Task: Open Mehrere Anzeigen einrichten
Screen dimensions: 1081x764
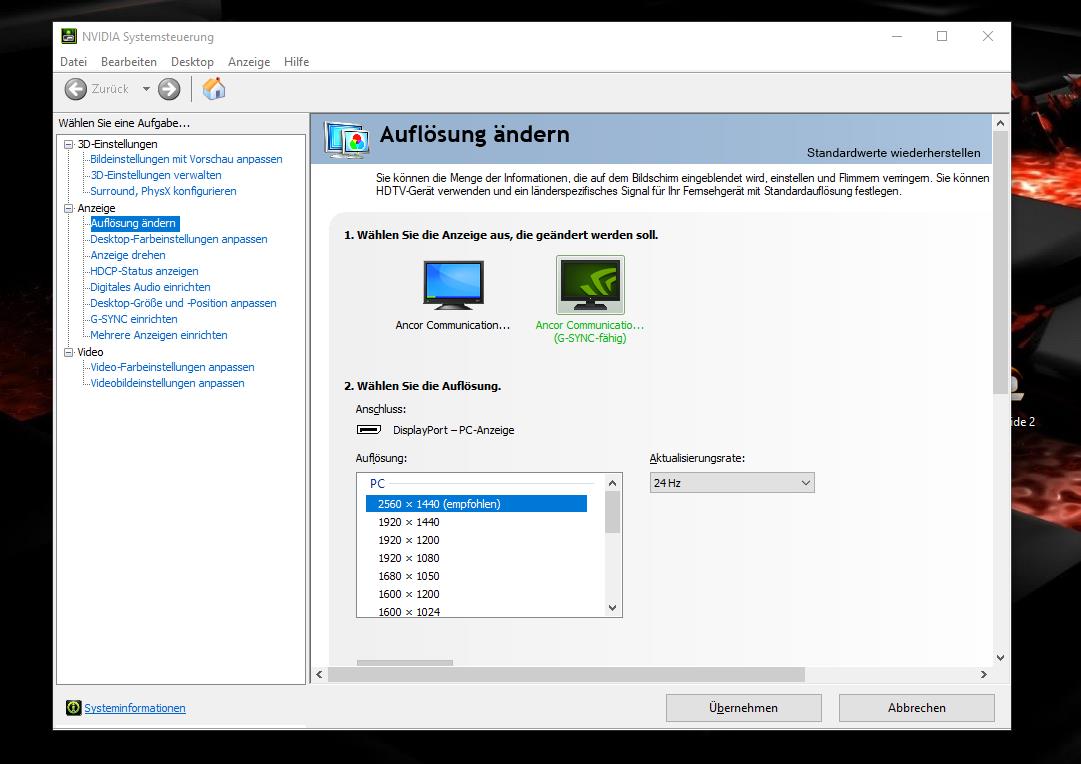Action: 159,335
